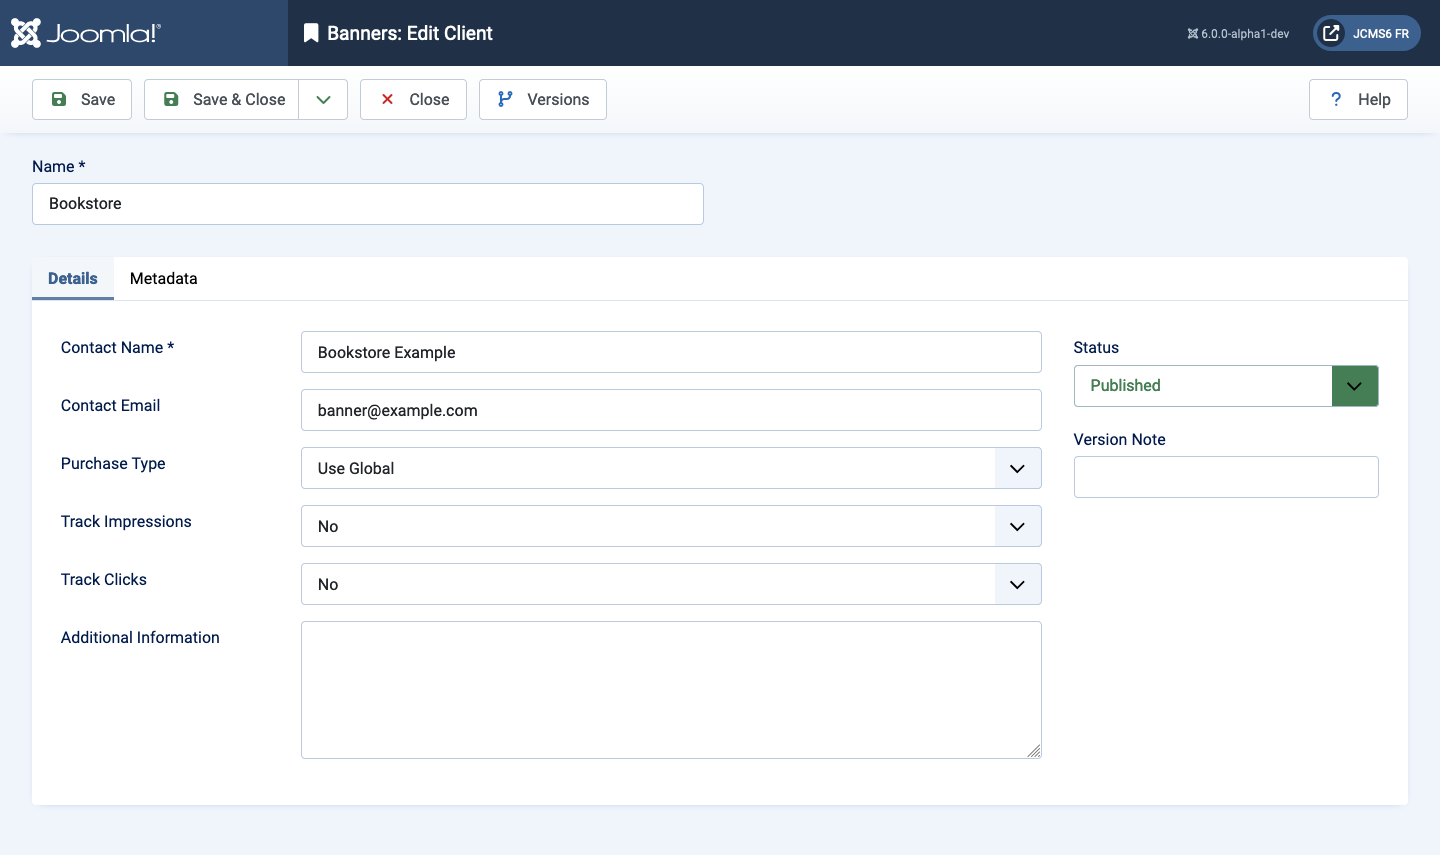1440x855 pixels.
Task: Switch to the Metadata tab
Action: [x=164, y=279]
